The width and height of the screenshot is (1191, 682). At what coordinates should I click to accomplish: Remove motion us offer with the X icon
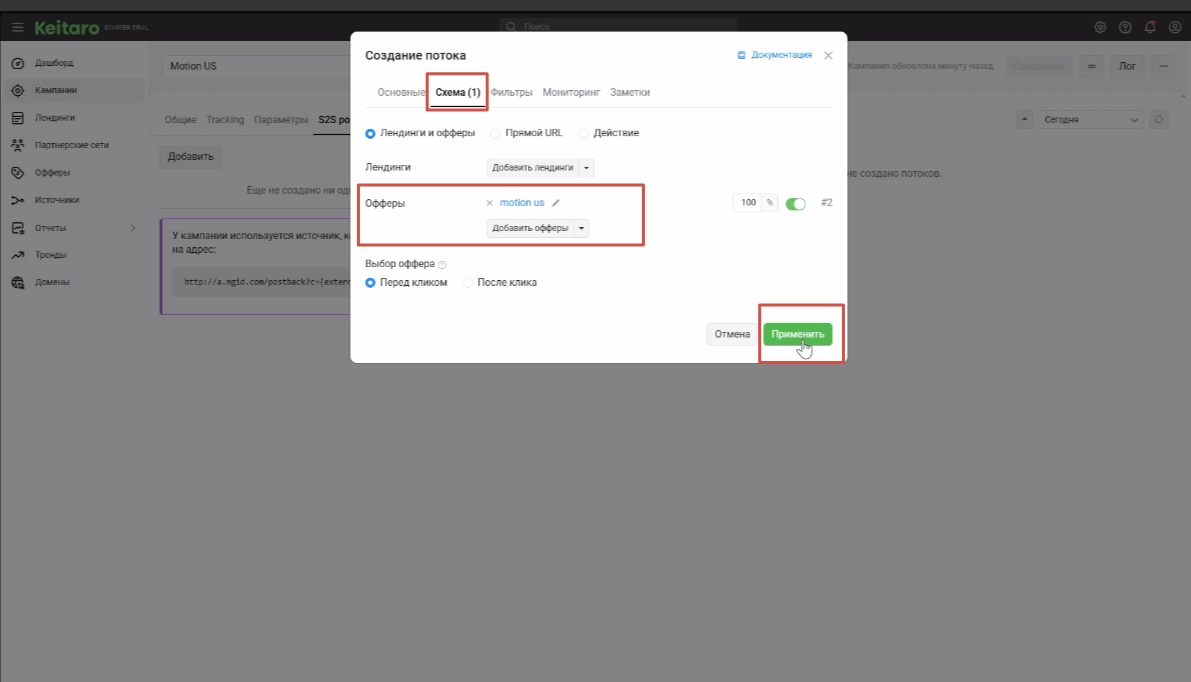pyautogui.click(x=489, y=203)
